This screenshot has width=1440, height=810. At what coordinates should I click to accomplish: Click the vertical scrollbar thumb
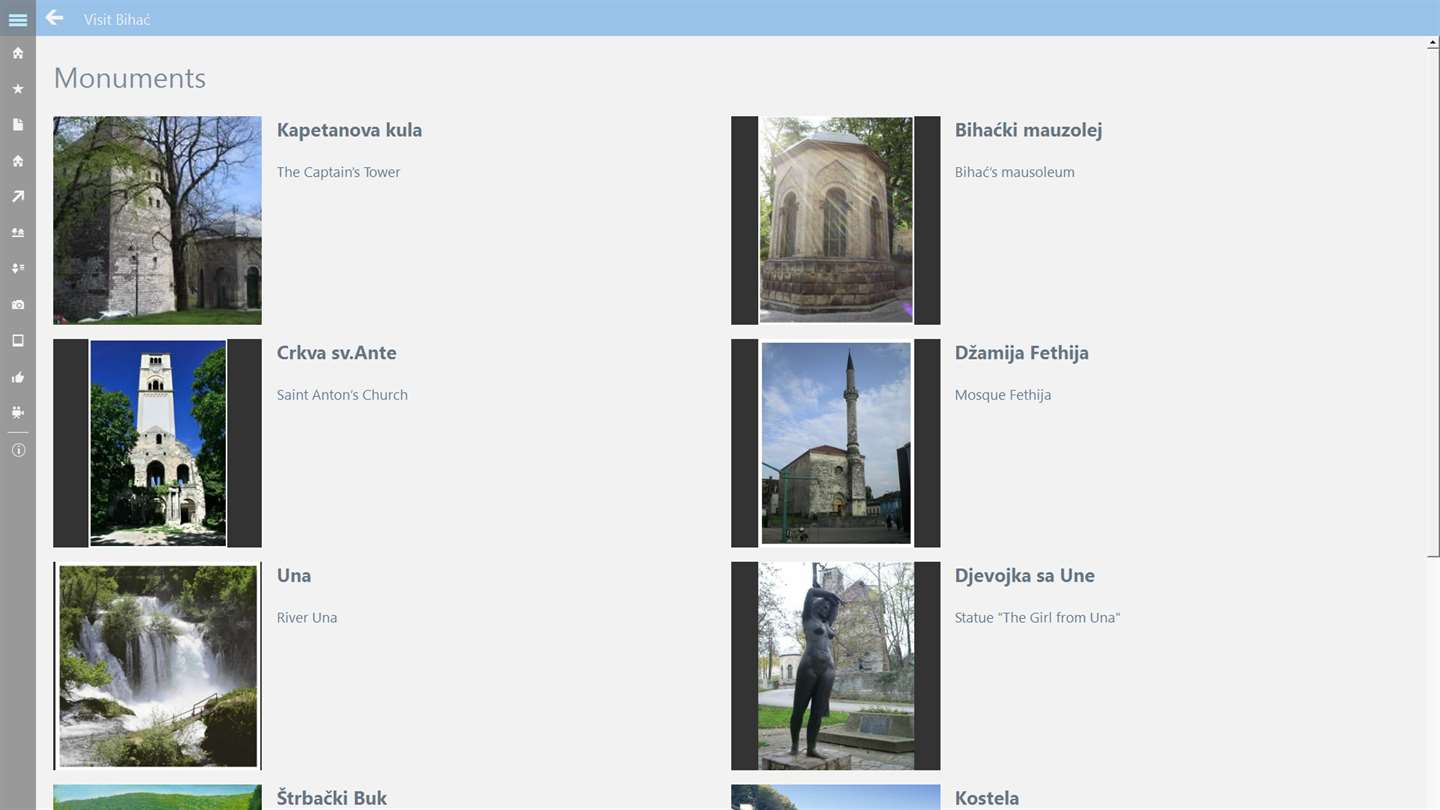[x=1433, y=303]
